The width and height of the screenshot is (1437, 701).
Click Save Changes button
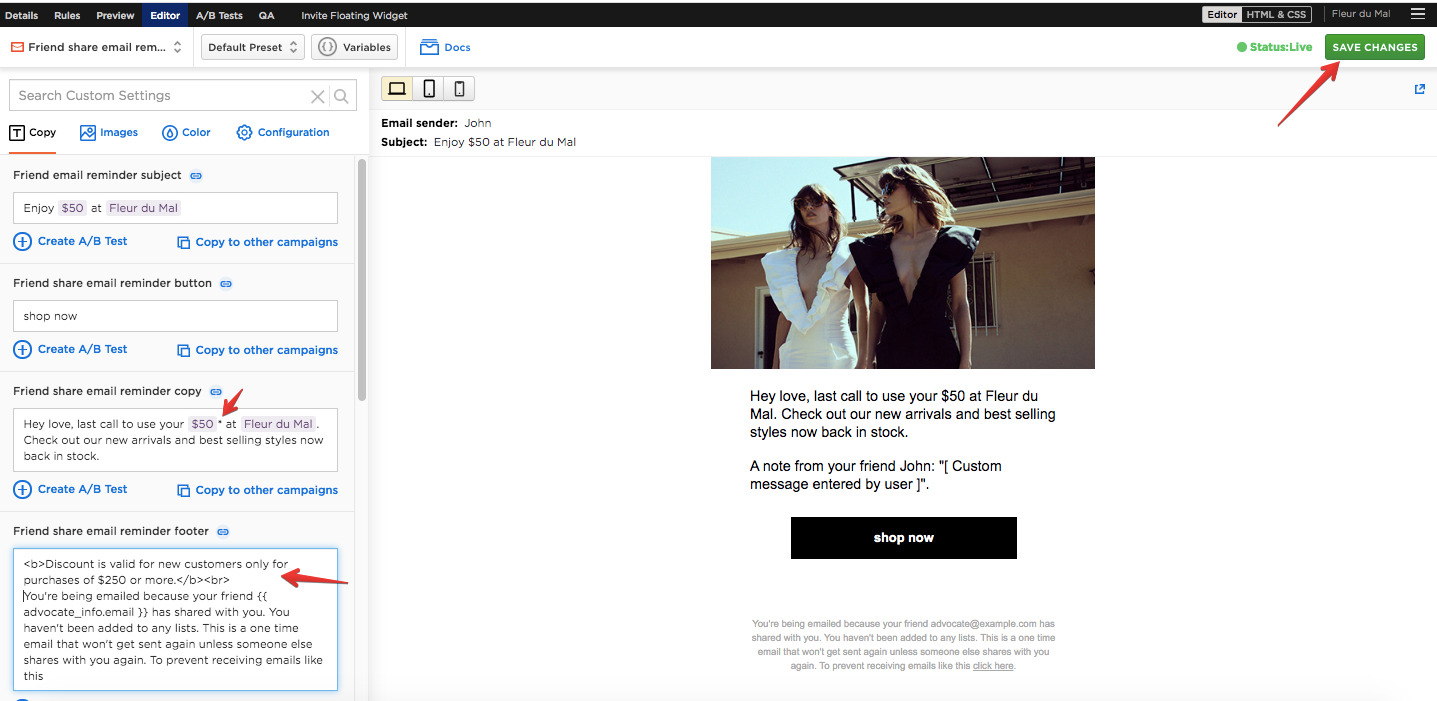[1375, 47]
